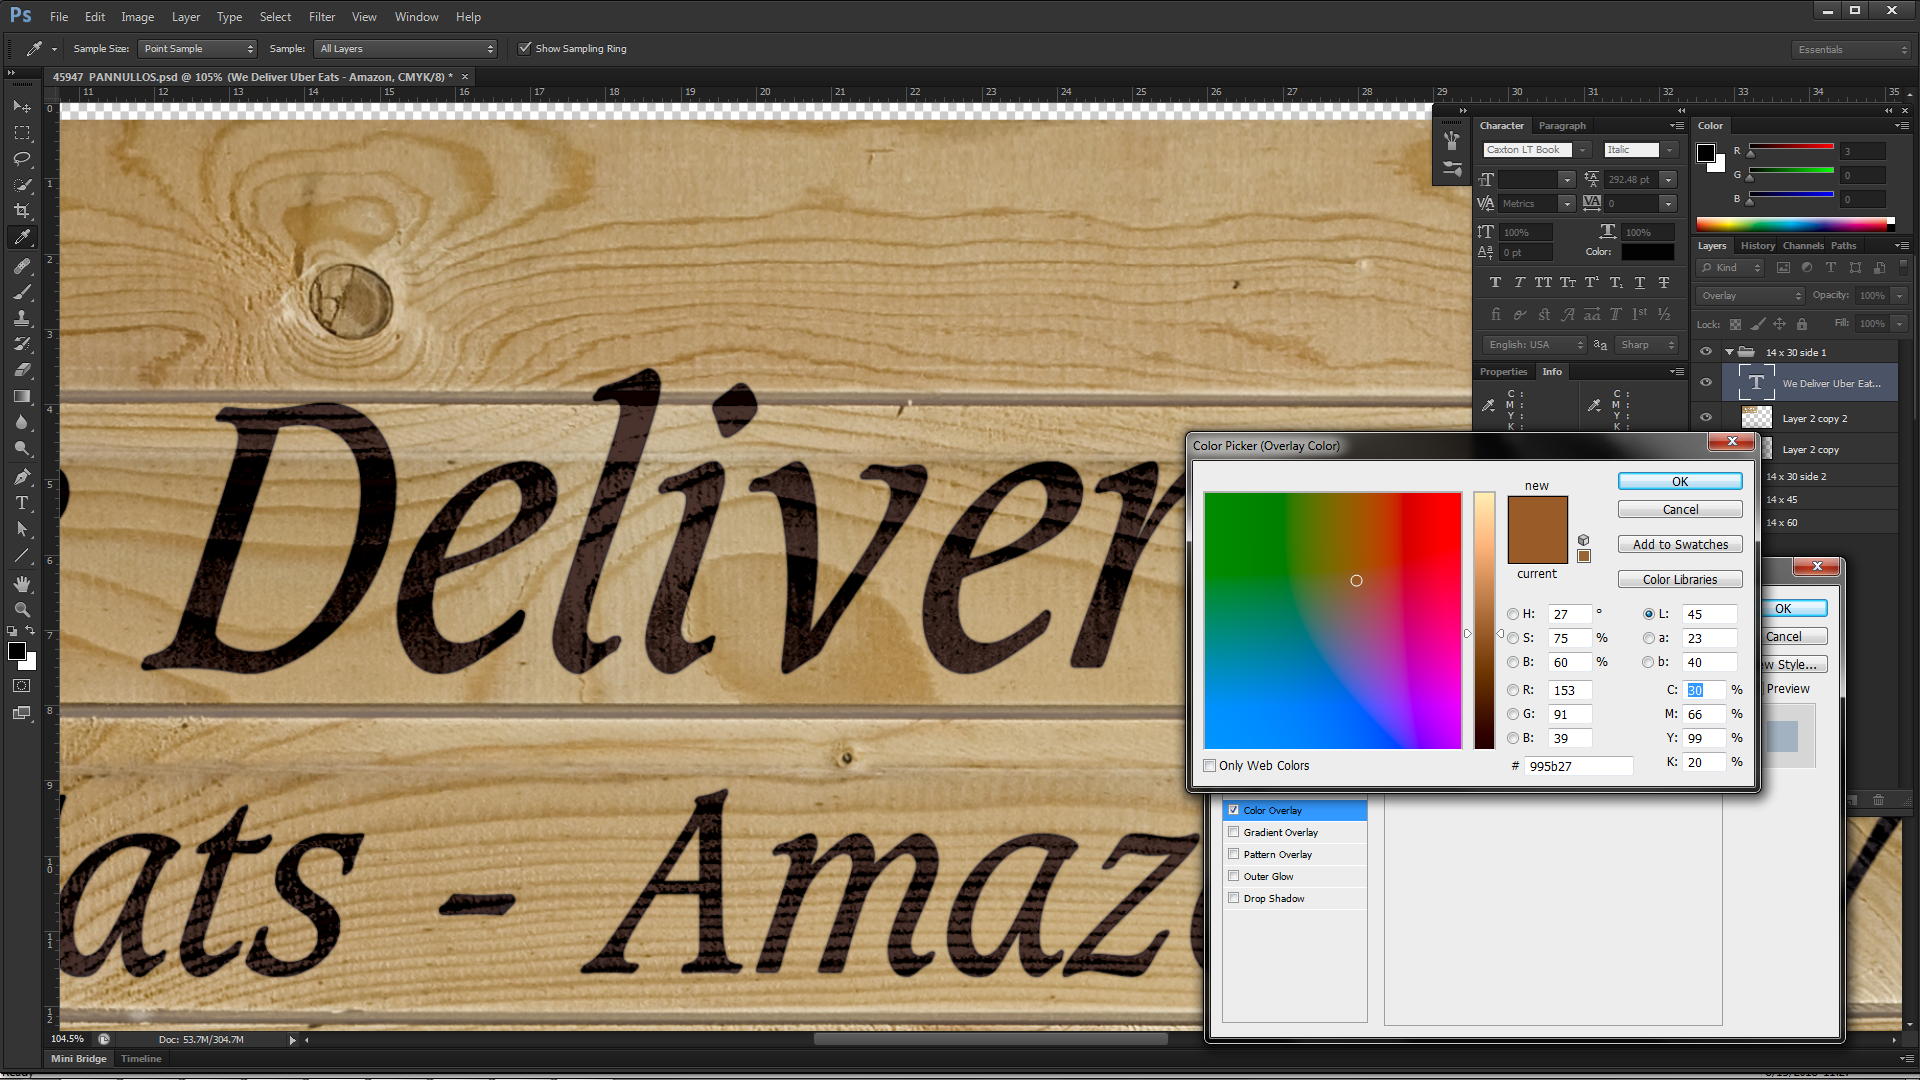Click the hex color input field
Viewport: 1920px width, 1080px height.
1579,766
